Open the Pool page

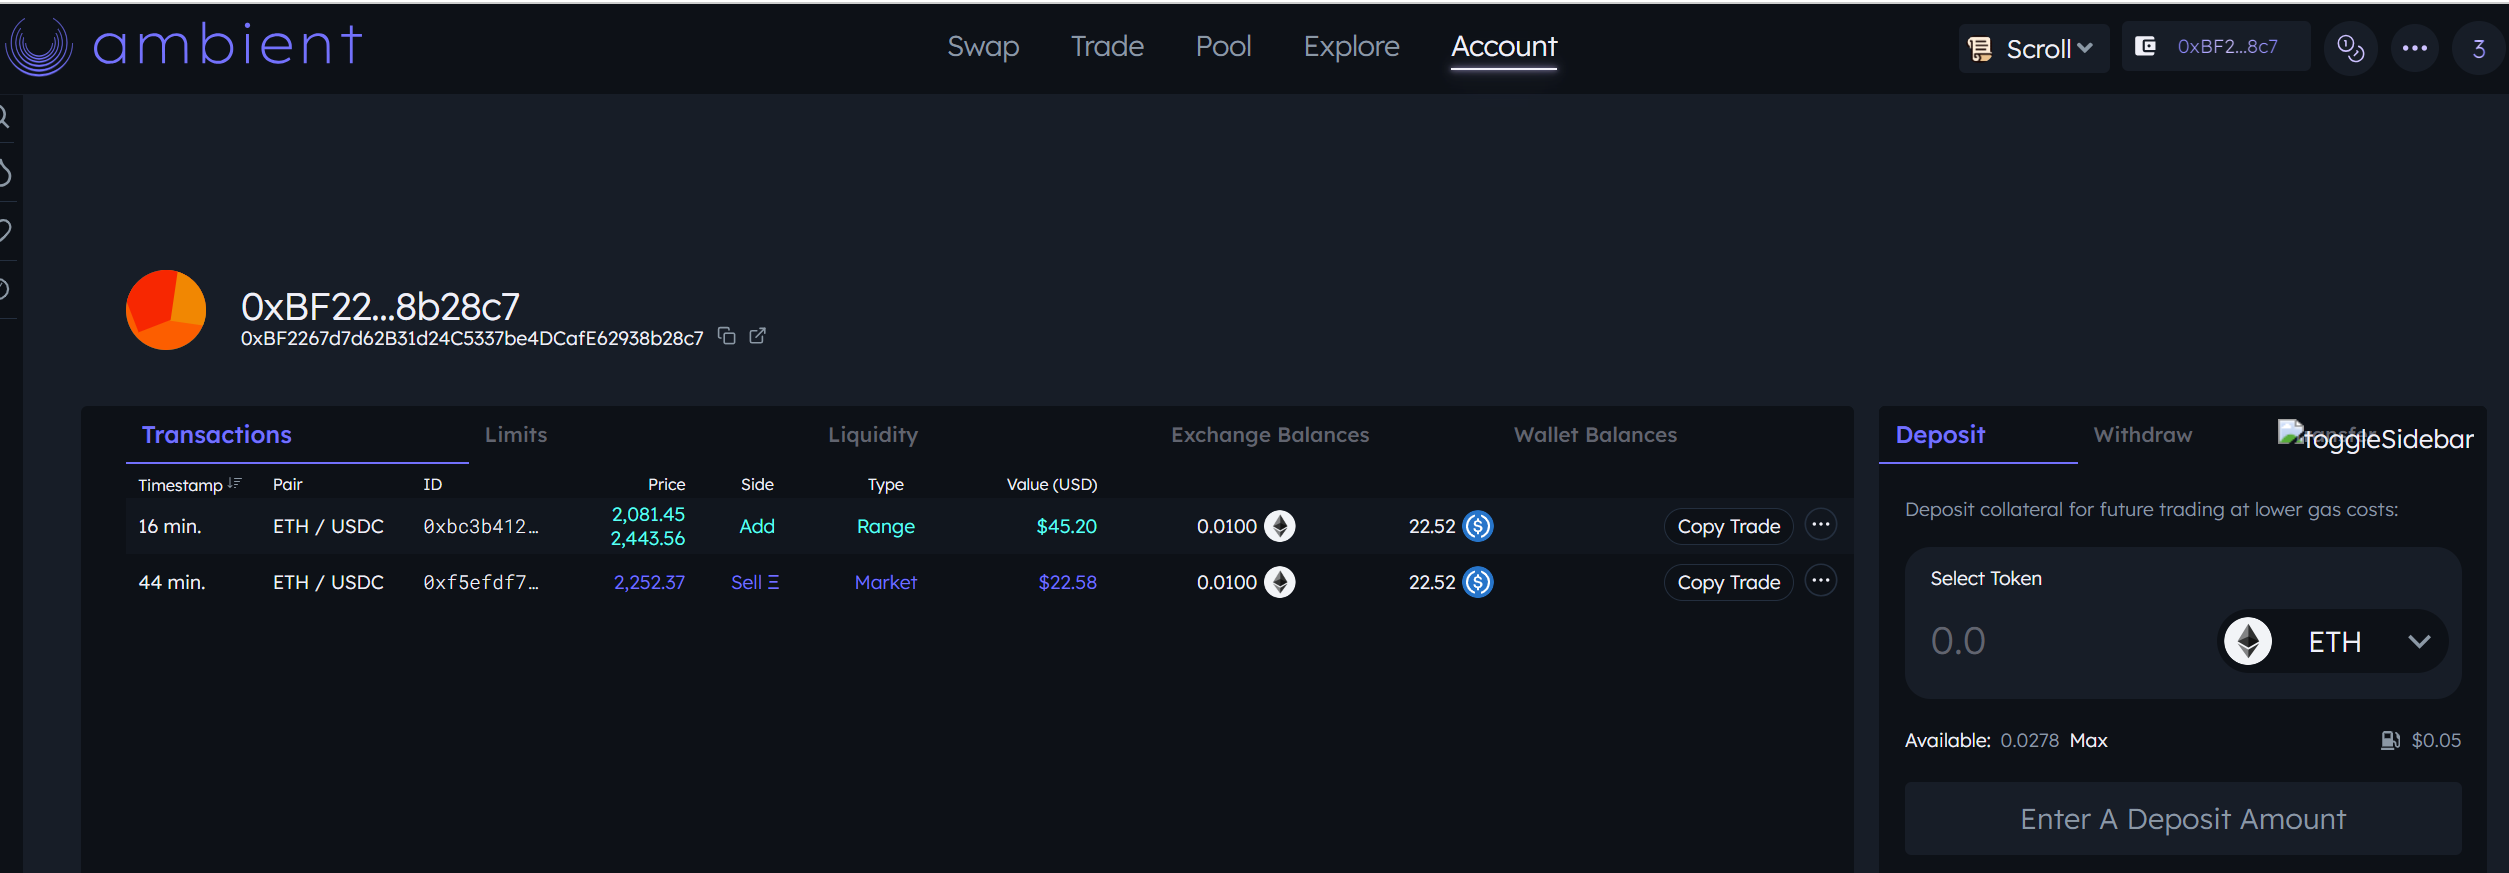tap(1223, 46)
